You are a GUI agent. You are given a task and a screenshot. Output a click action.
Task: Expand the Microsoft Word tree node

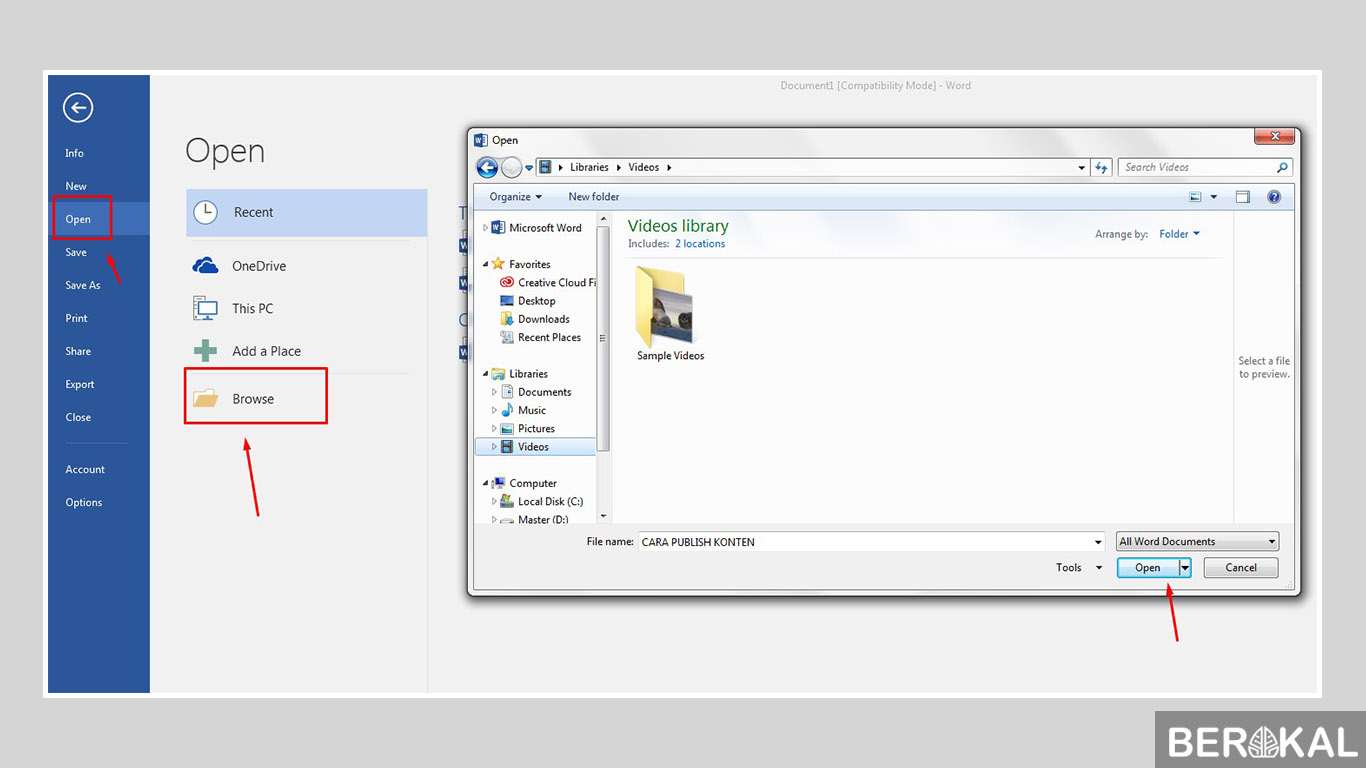[x=486, y=228]
